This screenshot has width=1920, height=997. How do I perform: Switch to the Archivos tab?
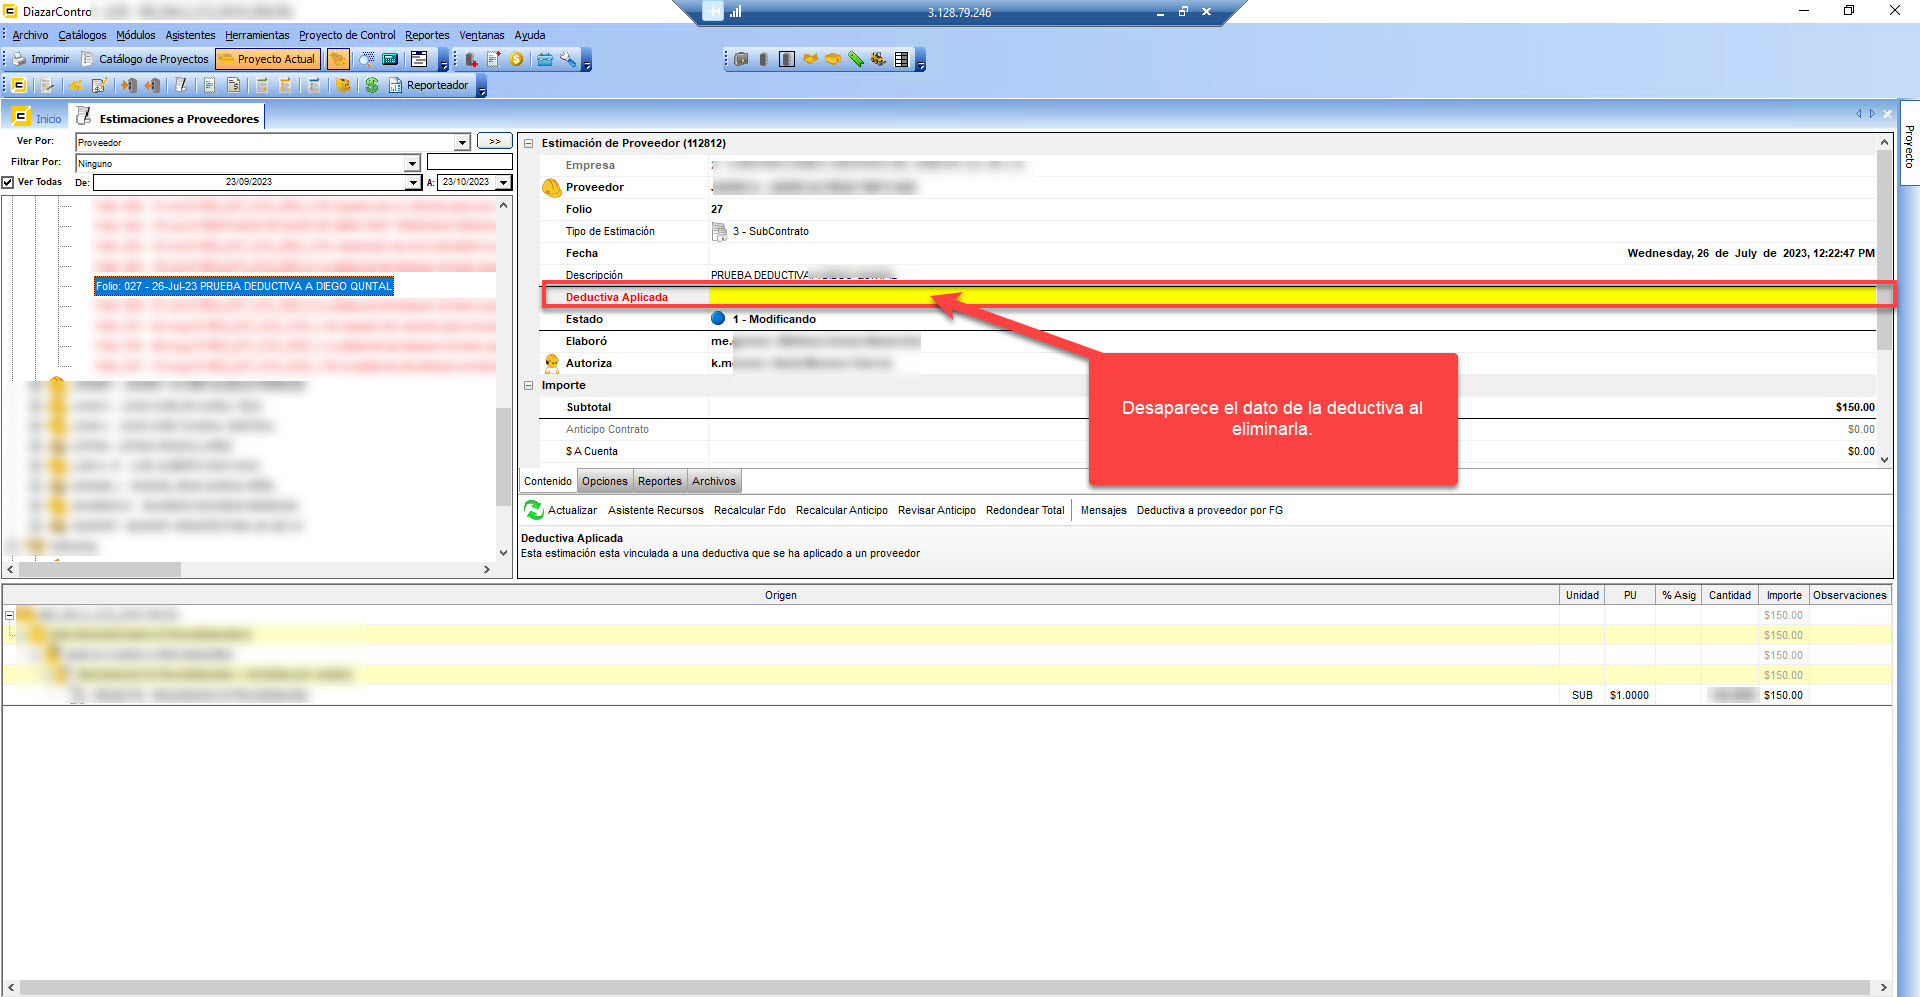click(x=713, y=482)
